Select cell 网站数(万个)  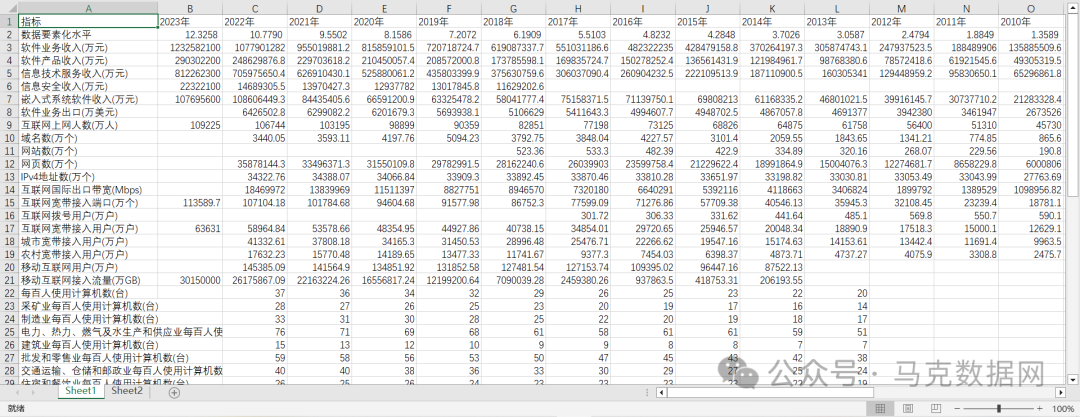pos(87,151)
